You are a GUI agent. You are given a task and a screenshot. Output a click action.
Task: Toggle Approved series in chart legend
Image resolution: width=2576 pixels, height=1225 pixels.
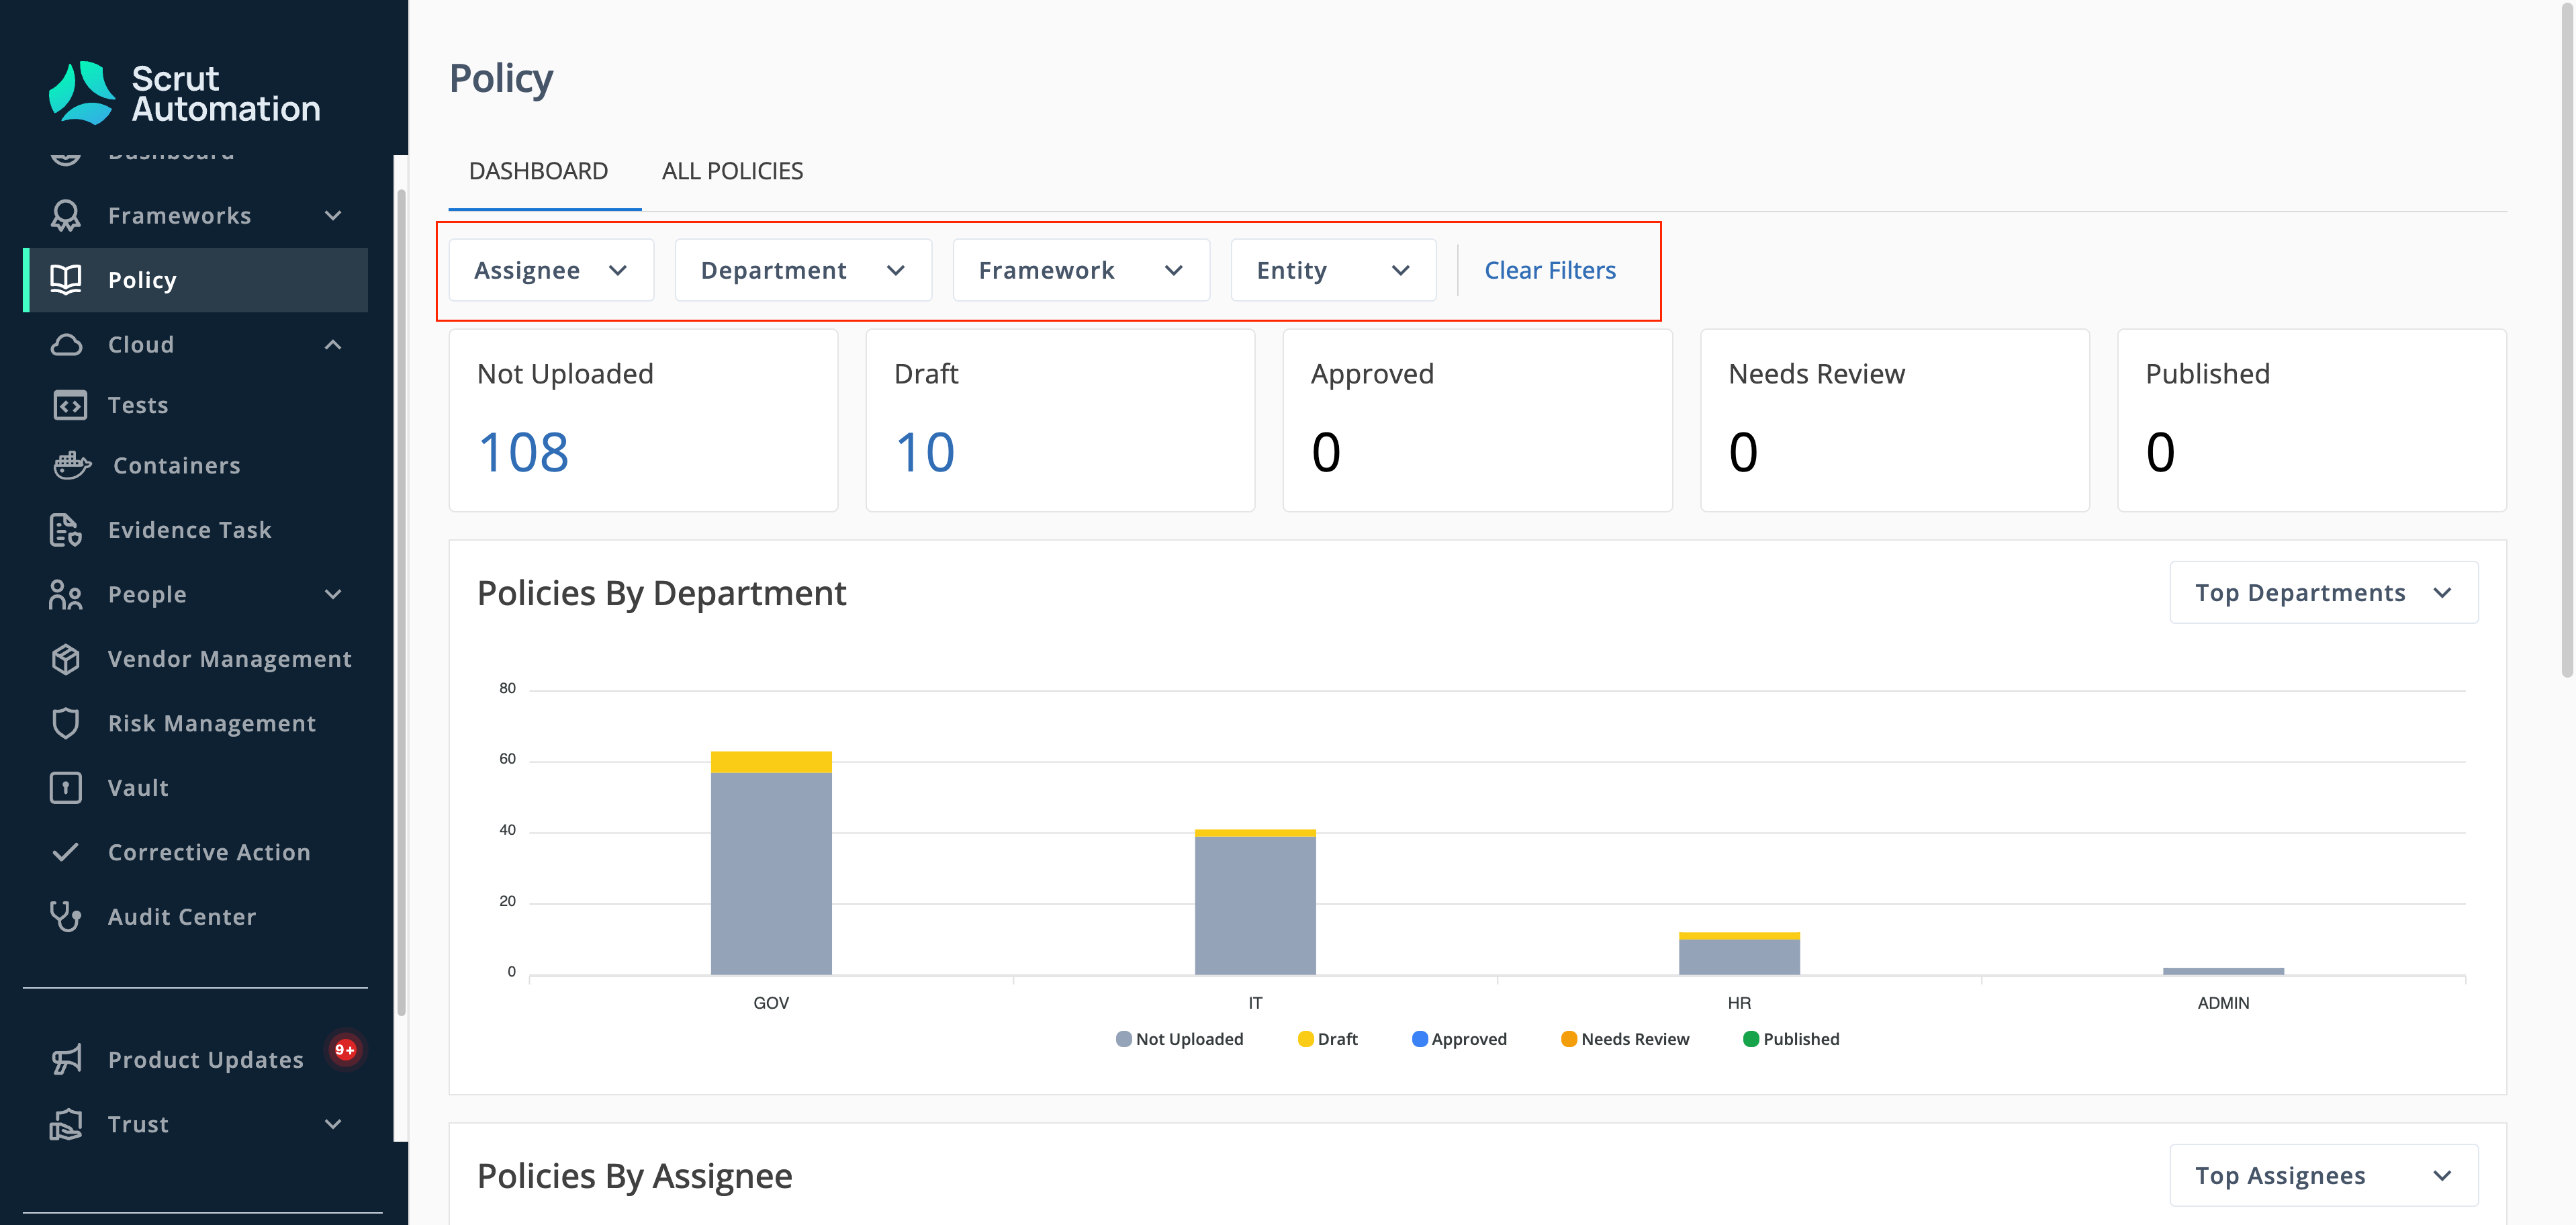[x=1459, y=1039]
